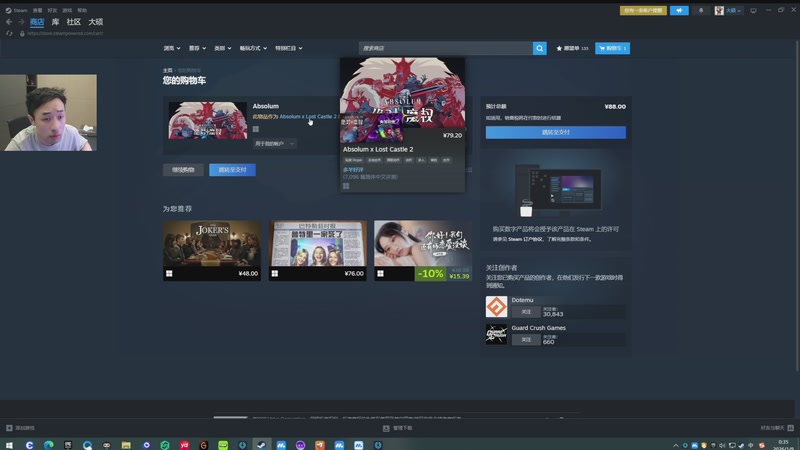Click the magnifier search button
The width and height of the screenshot is (800, 450).
click(x=539, y=48)
